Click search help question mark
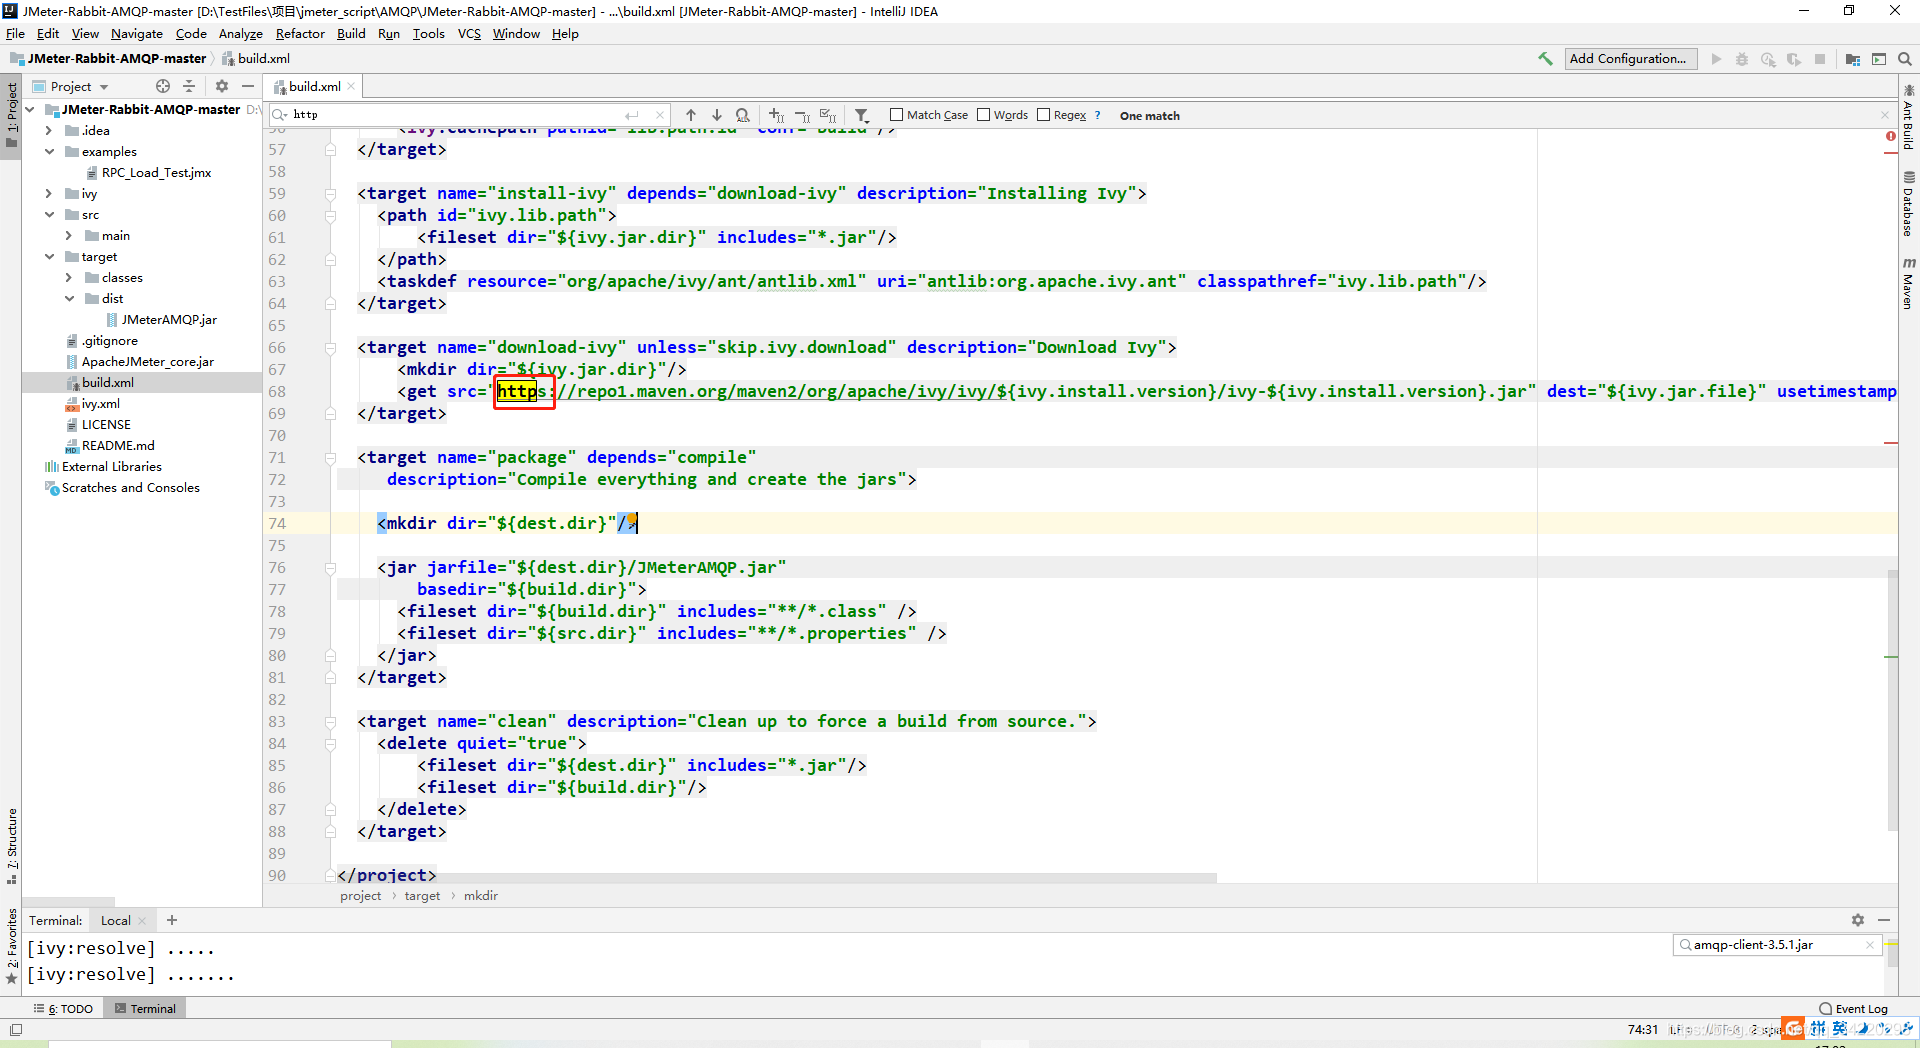This screenshot has width=1920, height=1048. click(1098, 115)
